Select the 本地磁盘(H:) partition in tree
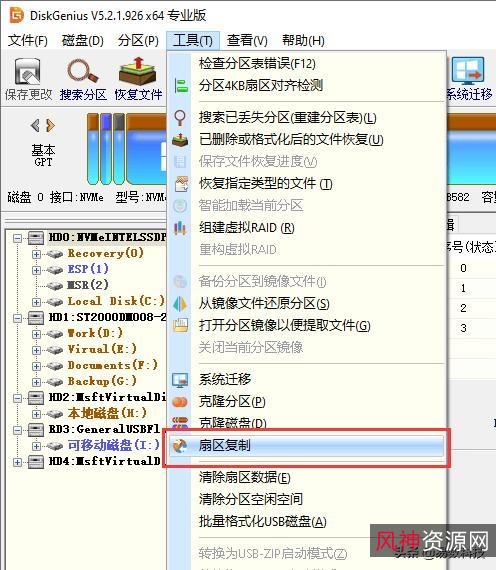 (107, 413)
